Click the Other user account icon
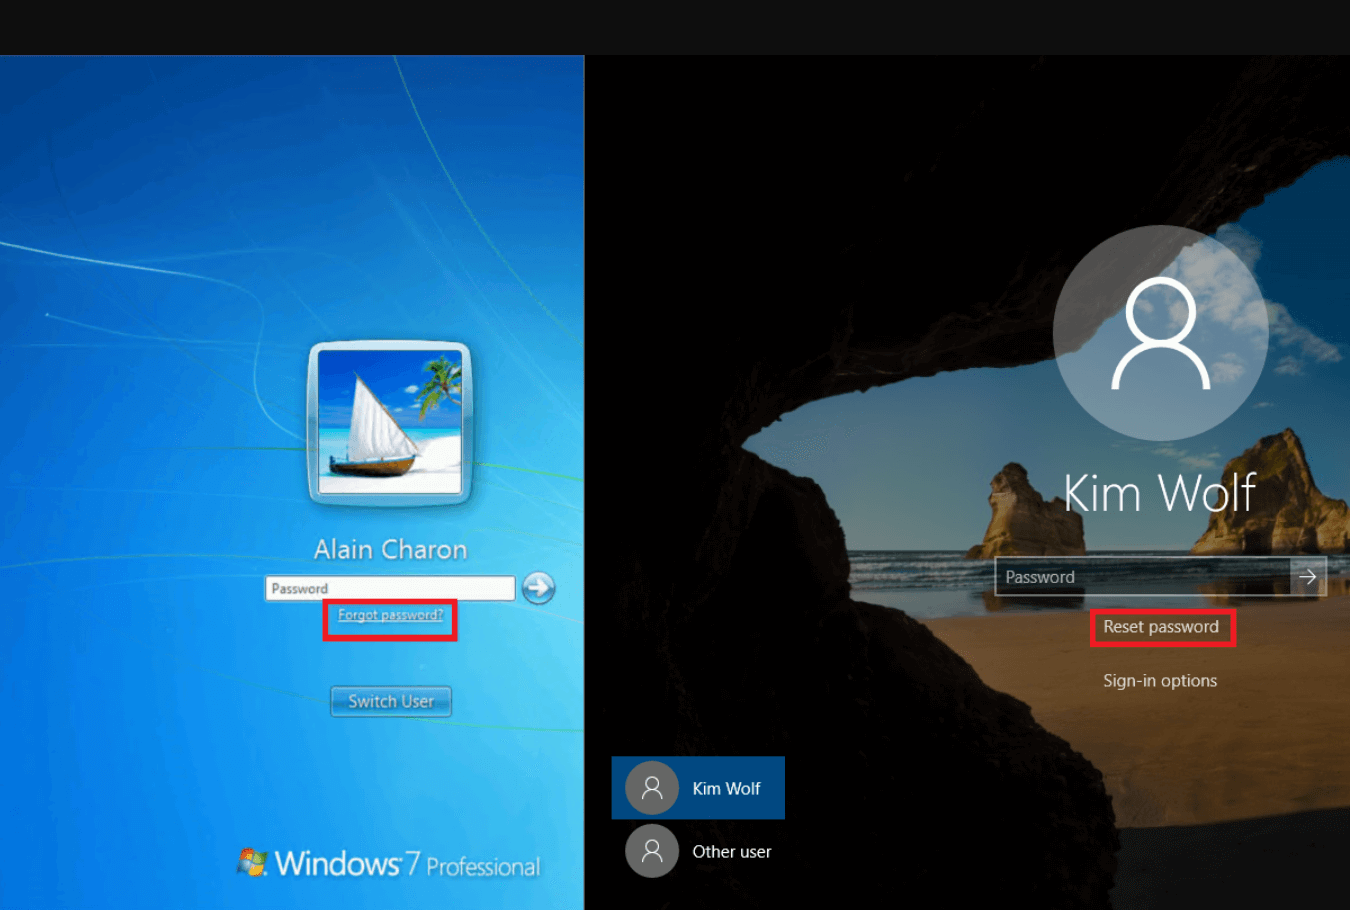This screenshot has width=1350, height=910. [x=651, y=851]
